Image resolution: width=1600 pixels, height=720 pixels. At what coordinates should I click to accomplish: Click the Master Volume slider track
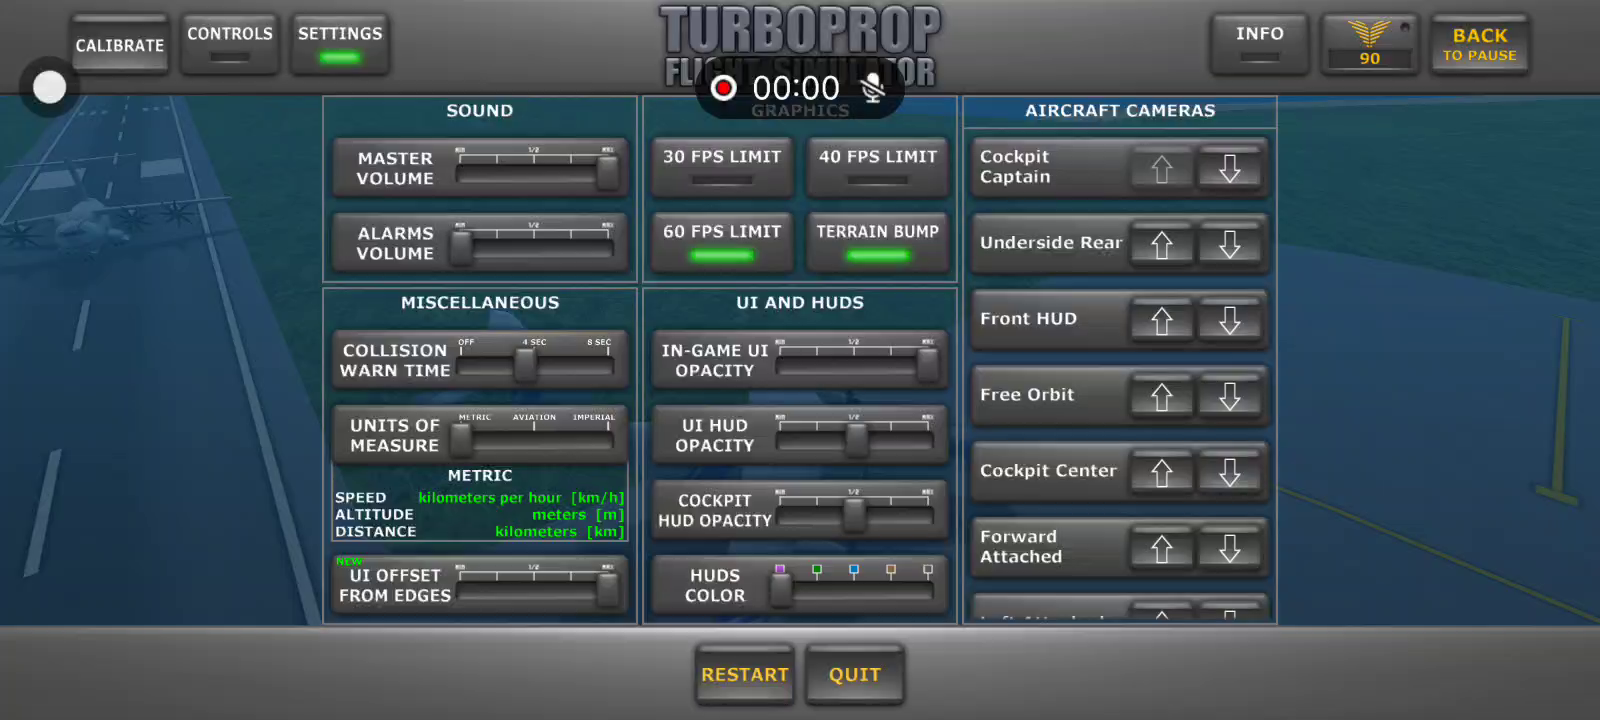point(535,174)
